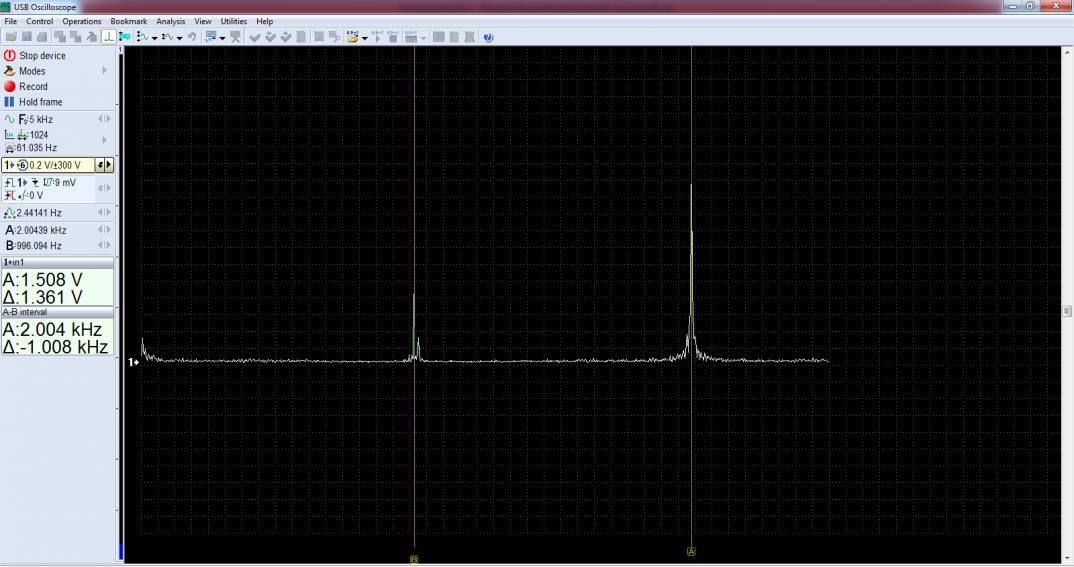Adjust the trigger level 9 mV arrows
The height and width of the screenshot is (567, 1074).
click(x=104, y=188)
